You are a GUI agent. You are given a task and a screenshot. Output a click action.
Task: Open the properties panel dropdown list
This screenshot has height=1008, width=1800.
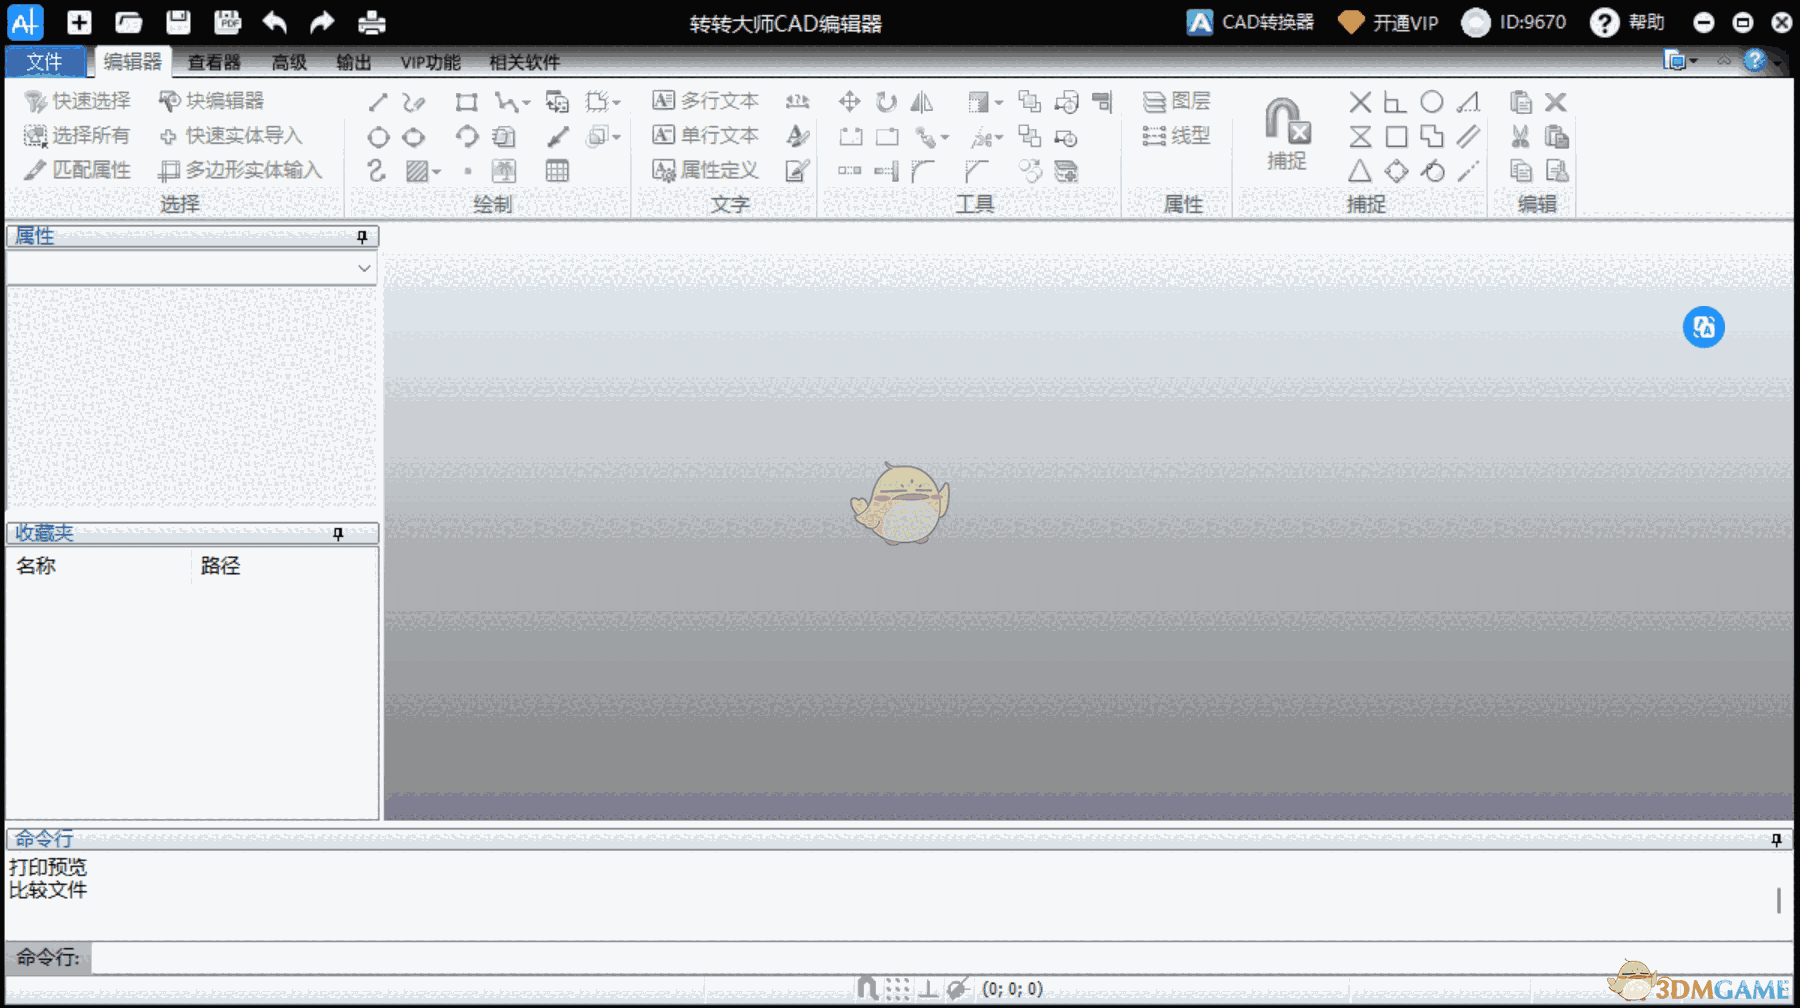click(x=364, y=268)
